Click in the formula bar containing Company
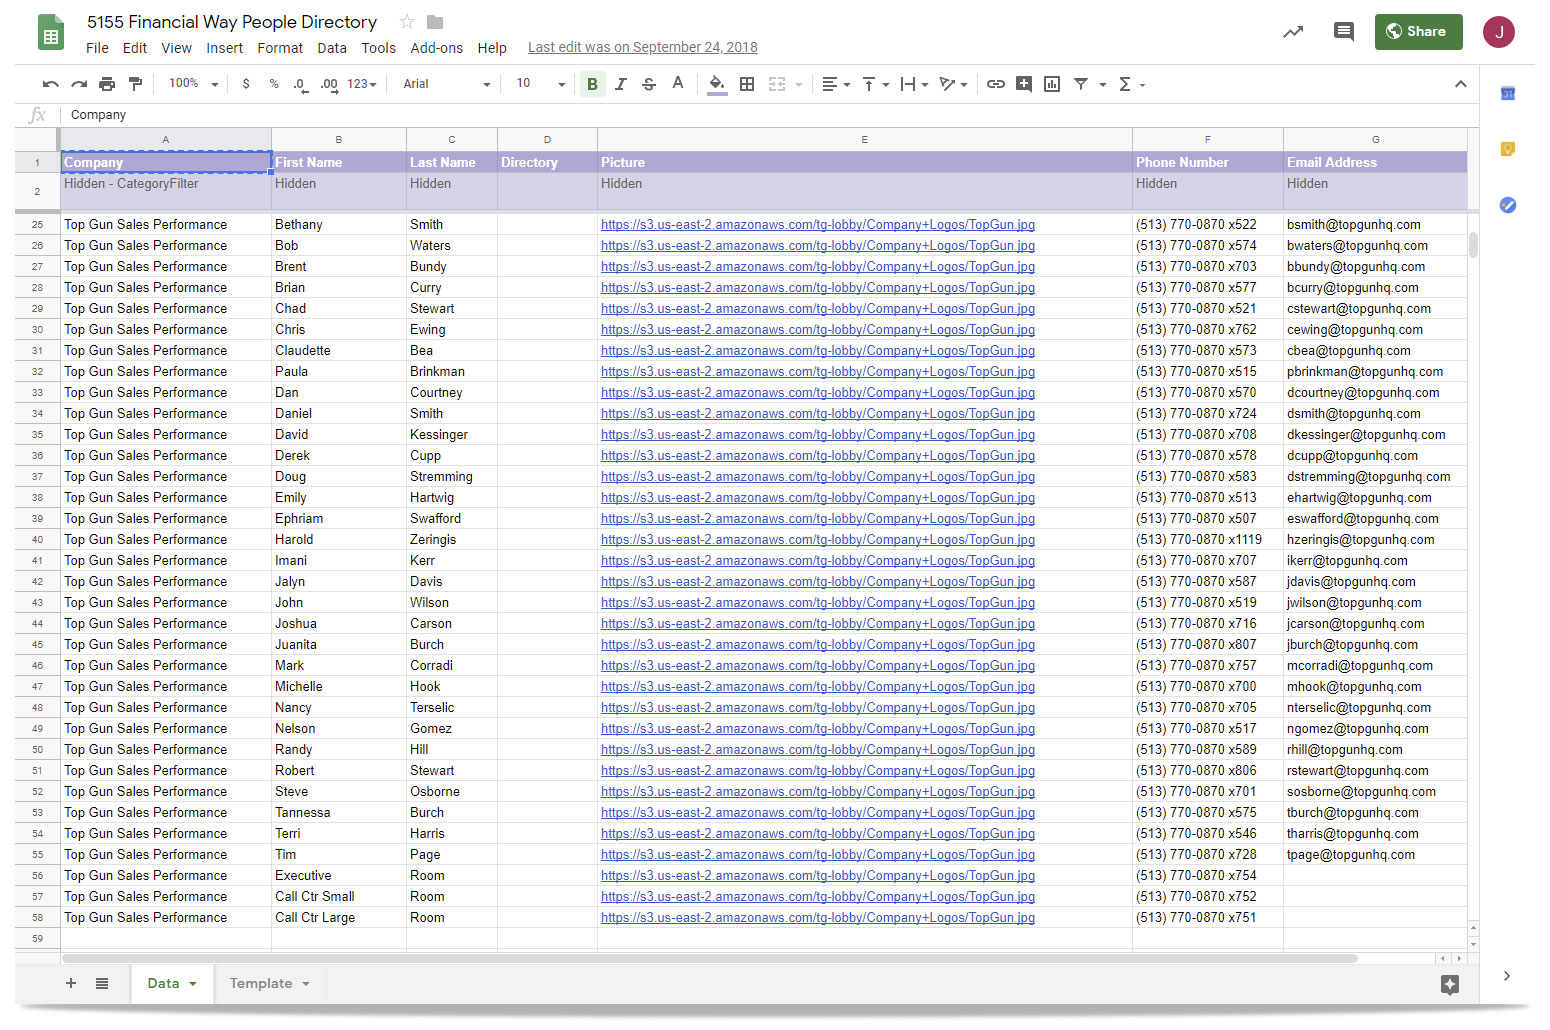The image size is (1550, 1030). coord(765,115)
